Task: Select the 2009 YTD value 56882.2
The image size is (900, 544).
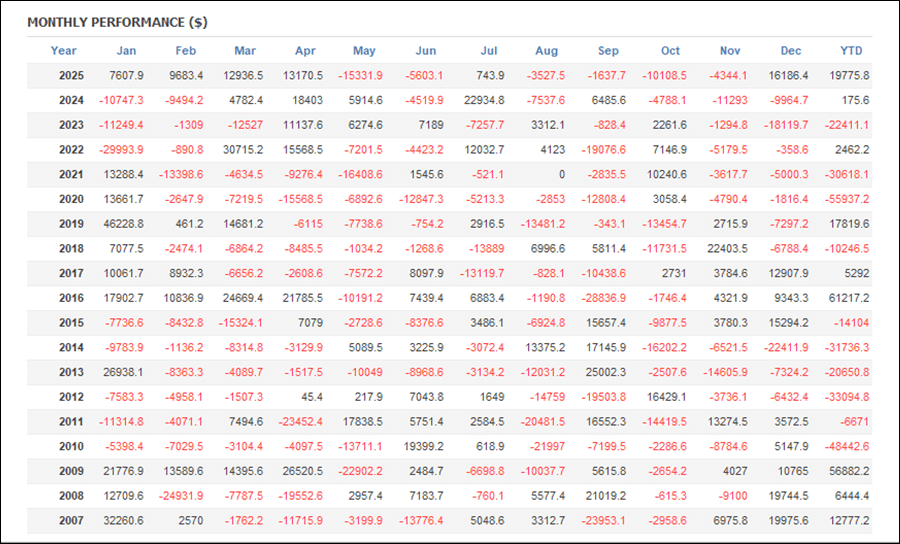Action: (x=847, y=471)
